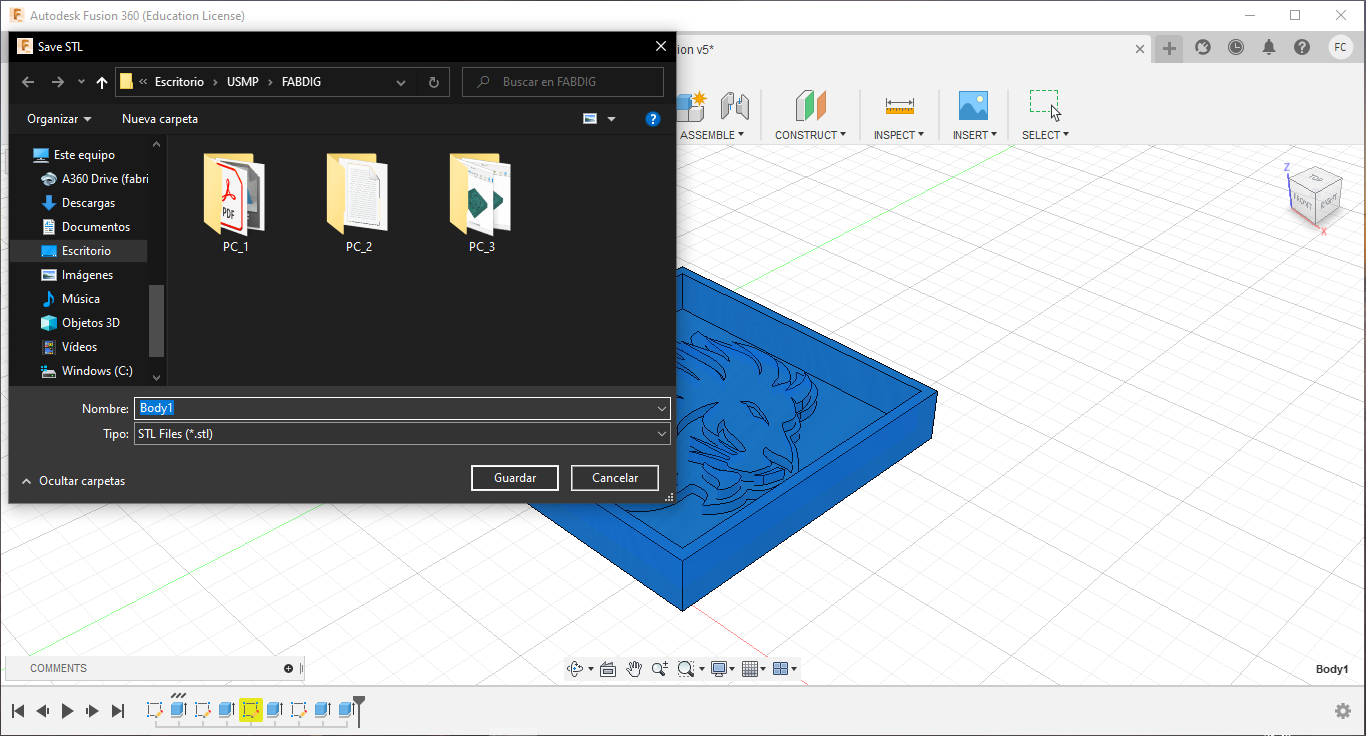Open the Extensions icon in Fusion's top bar
1366x736 pixels.
[x=1203, y=47]
